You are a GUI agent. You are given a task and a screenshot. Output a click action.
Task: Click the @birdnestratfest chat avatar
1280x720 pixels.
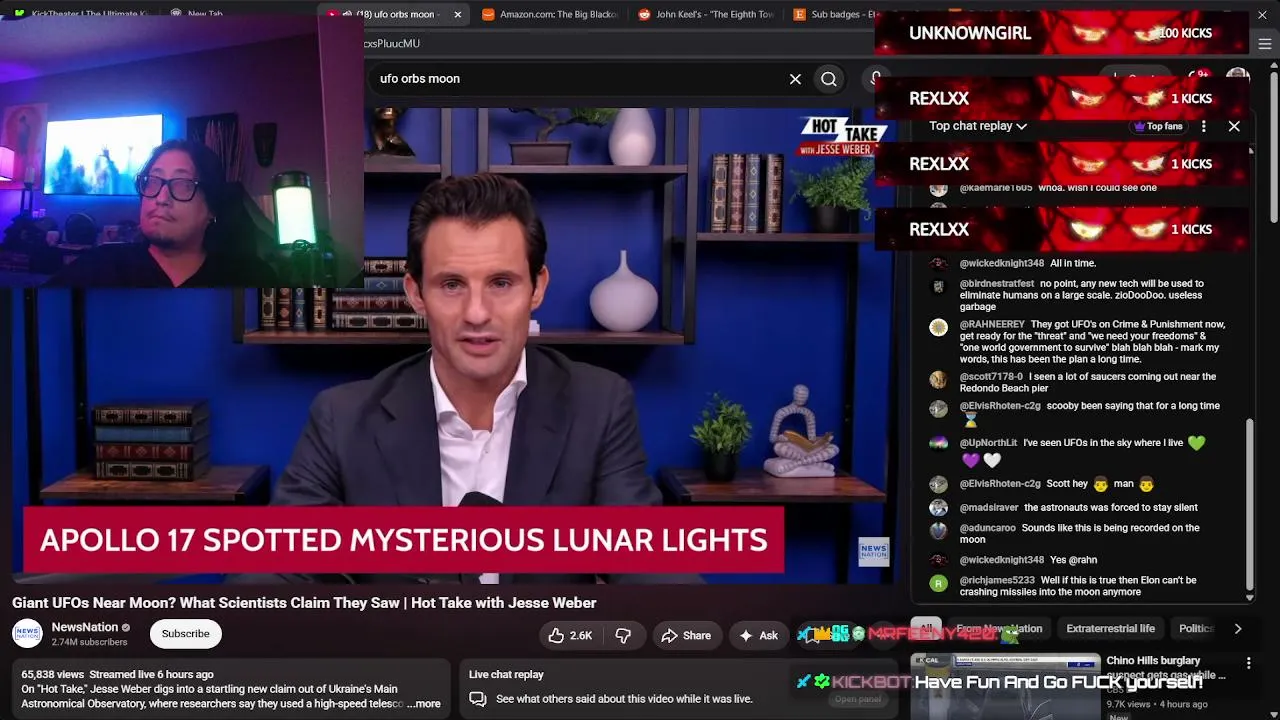click(x=938, y=287)
